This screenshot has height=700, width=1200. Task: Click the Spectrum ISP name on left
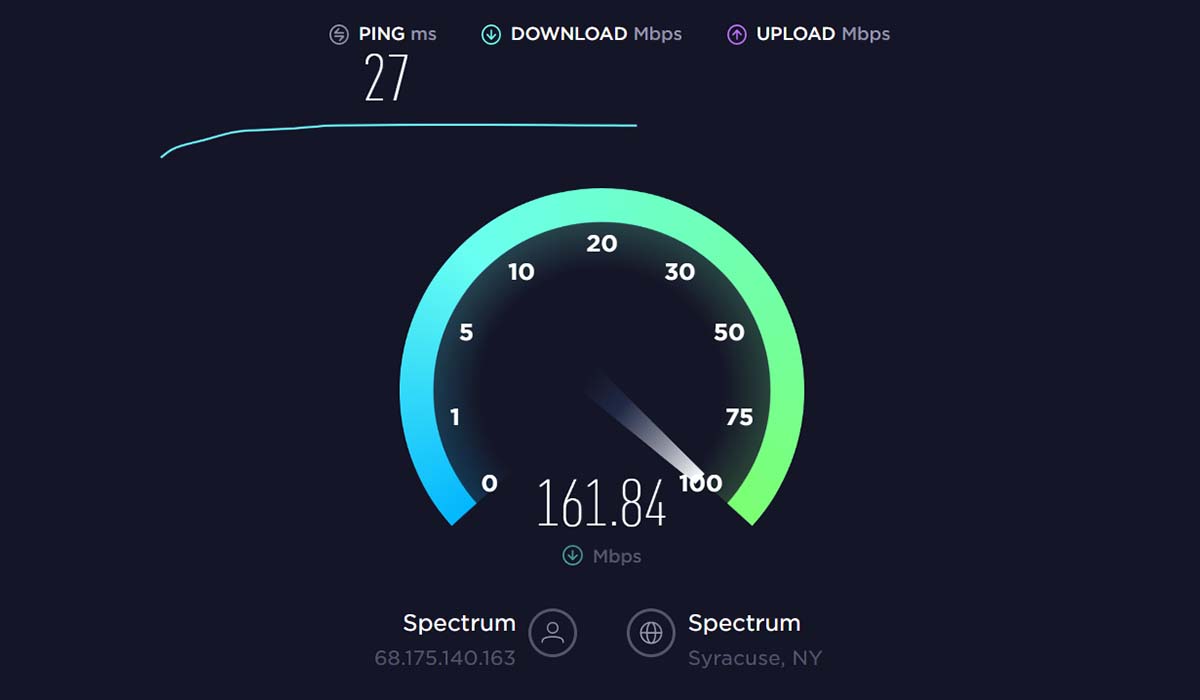pyautogui.click(x=459, y=623)
